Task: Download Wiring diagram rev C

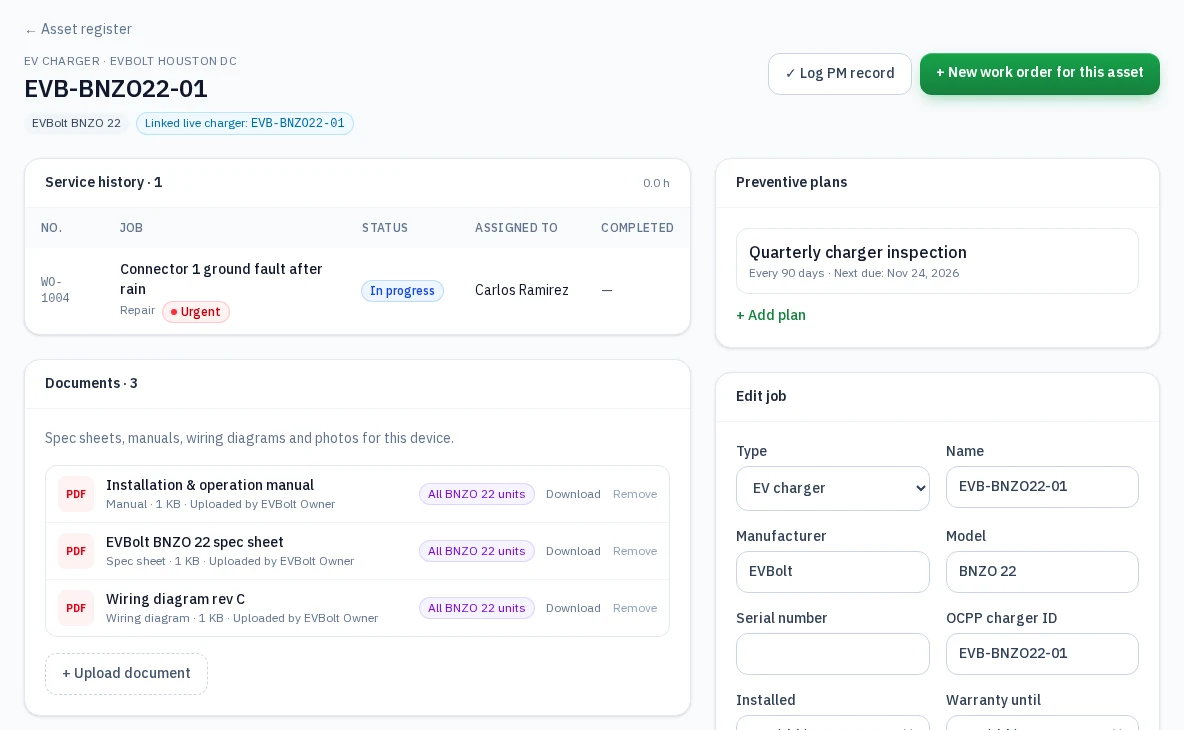Action: coord(573,608)
